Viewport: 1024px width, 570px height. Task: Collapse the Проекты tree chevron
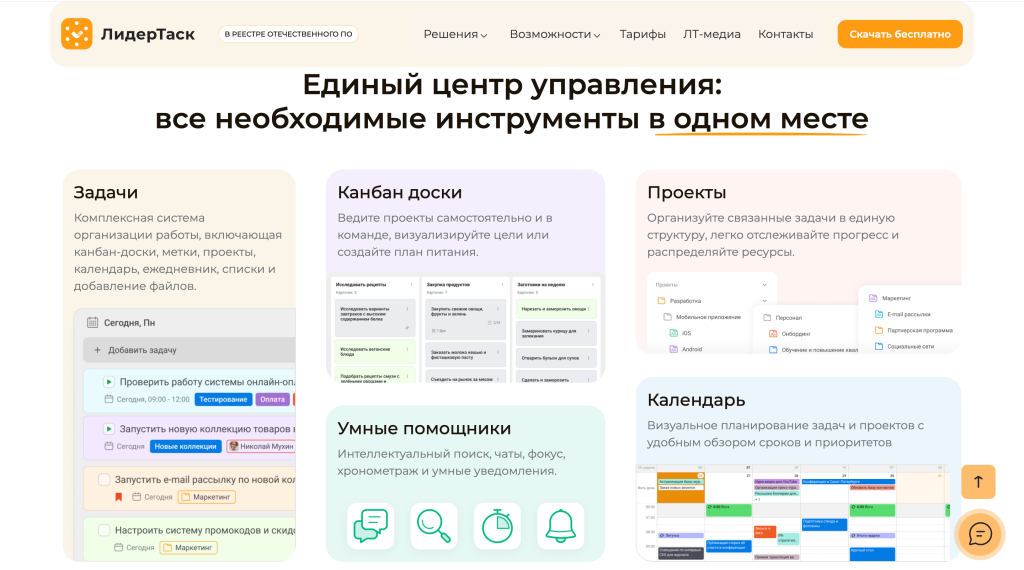tap(765, 285)
